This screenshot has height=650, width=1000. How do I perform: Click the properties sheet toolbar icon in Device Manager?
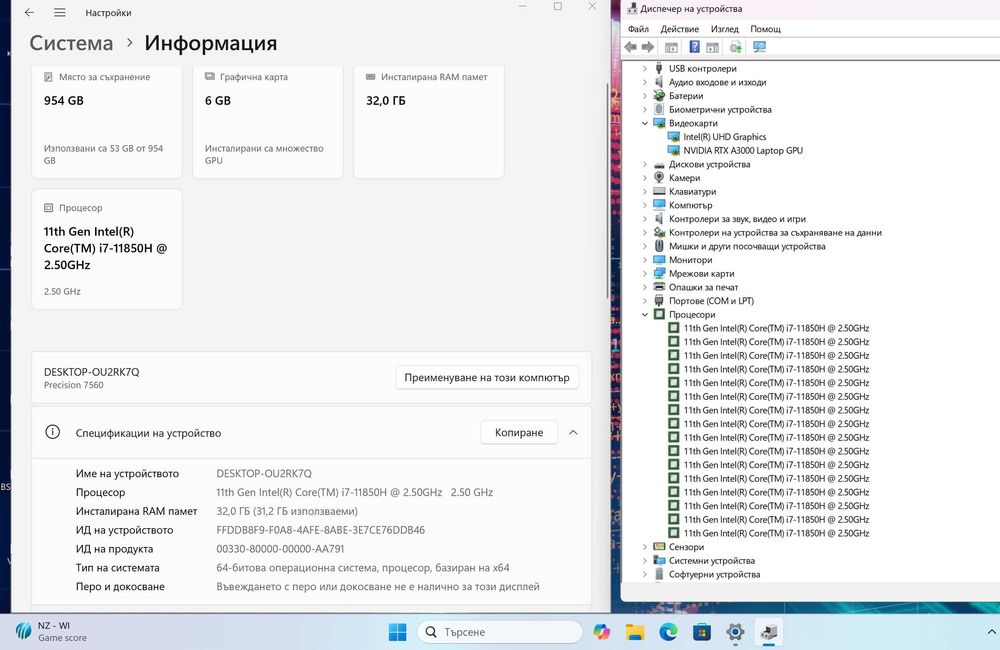712,47
